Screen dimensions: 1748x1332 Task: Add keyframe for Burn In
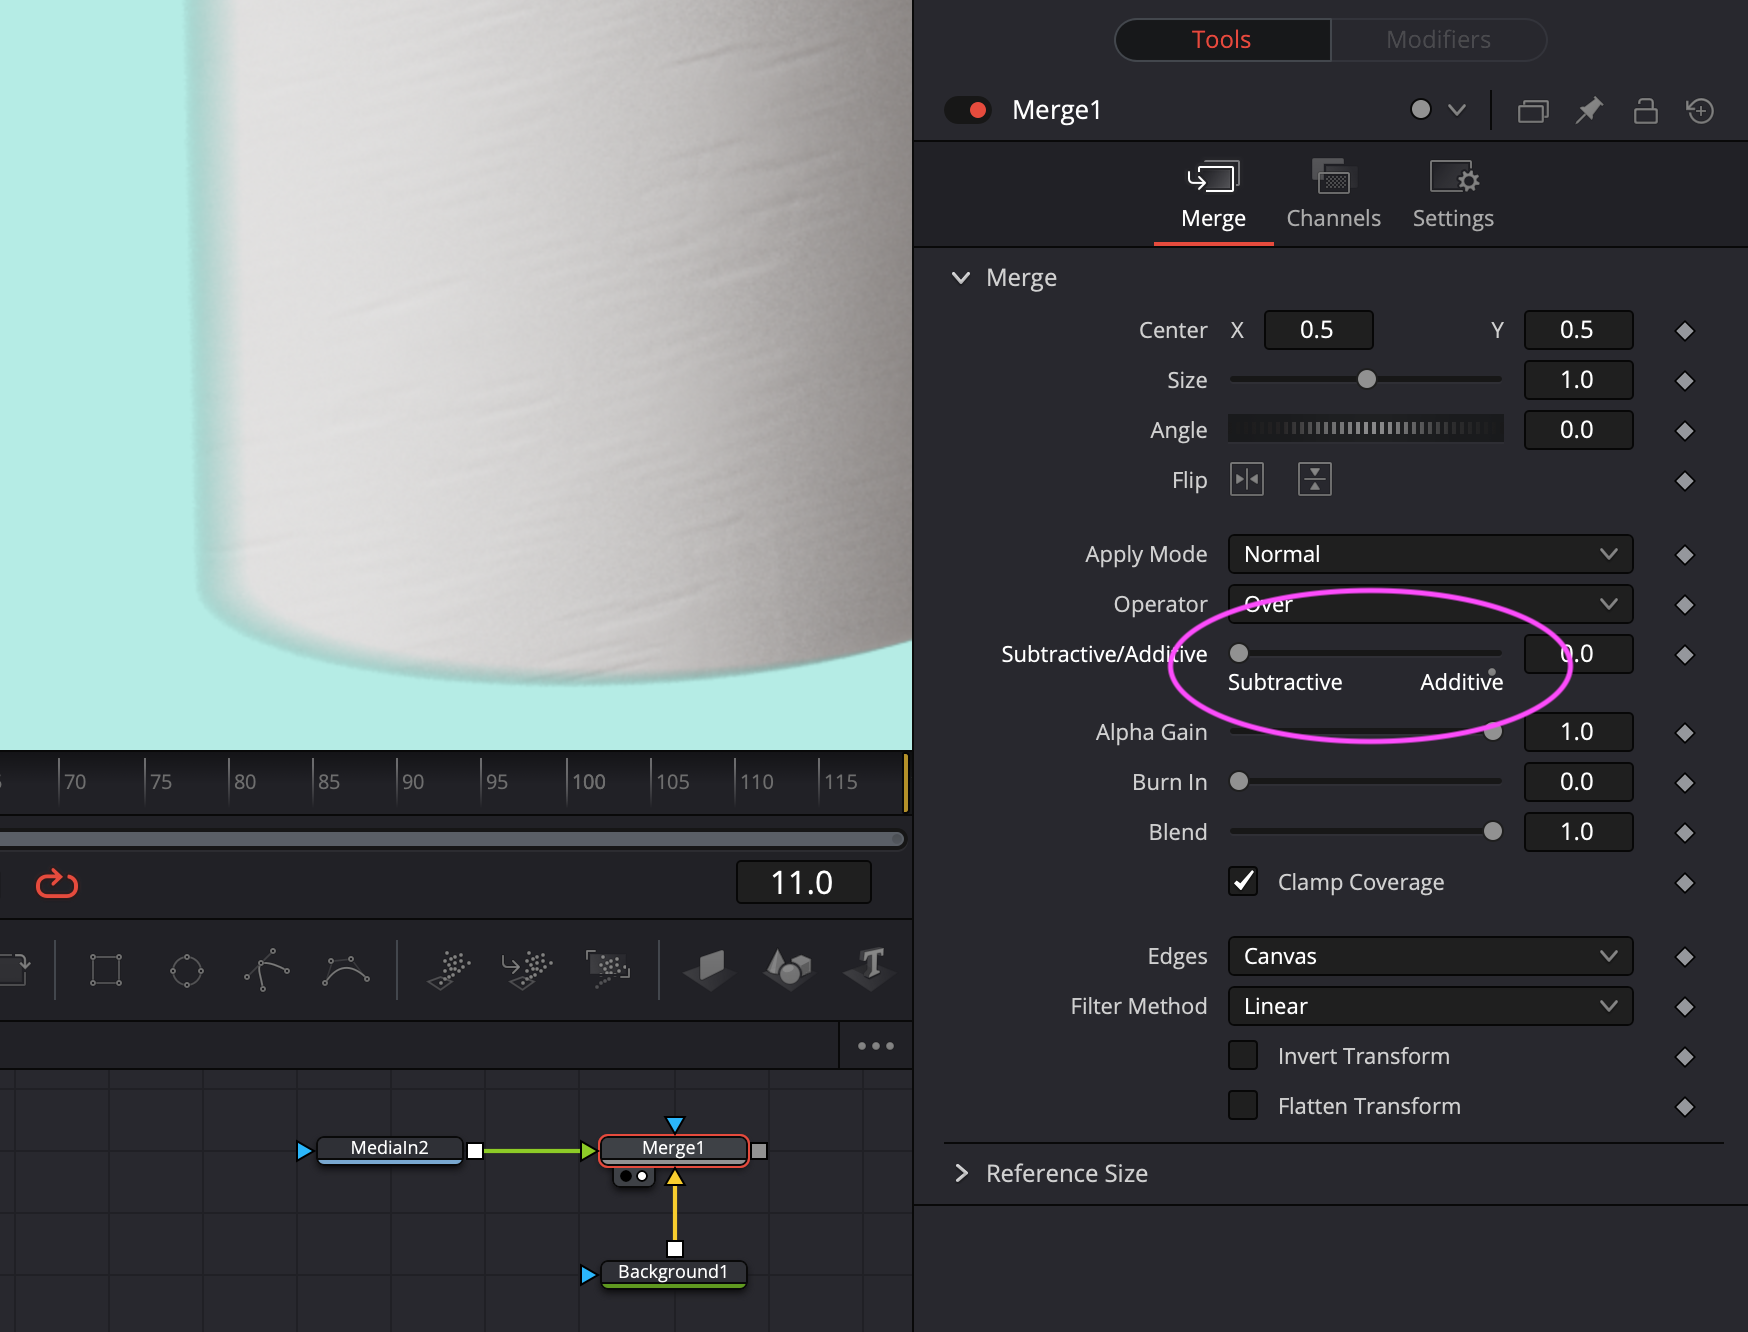pos(1685,783)
